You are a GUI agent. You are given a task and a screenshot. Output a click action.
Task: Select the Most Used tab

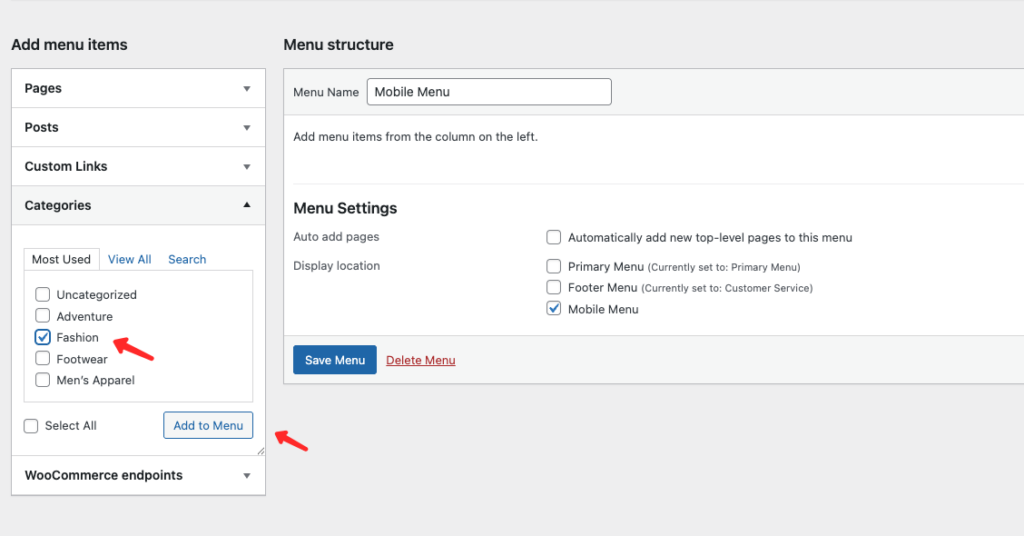click(x=61, y=259)
